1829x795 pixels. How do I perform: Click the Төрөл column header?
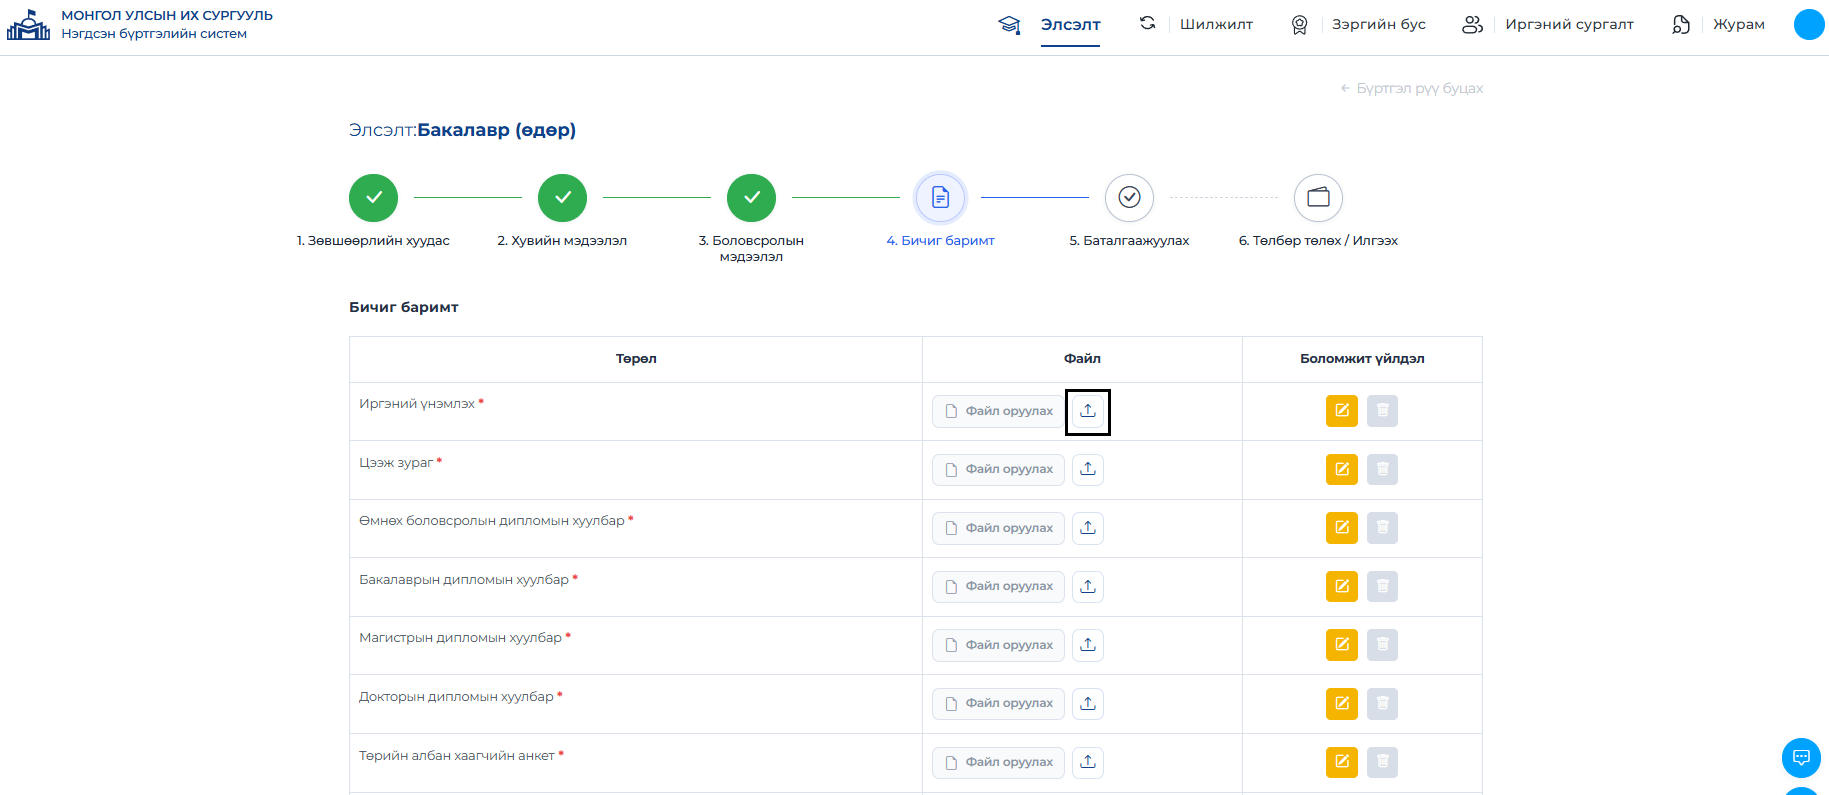click(x=636, y=359)
